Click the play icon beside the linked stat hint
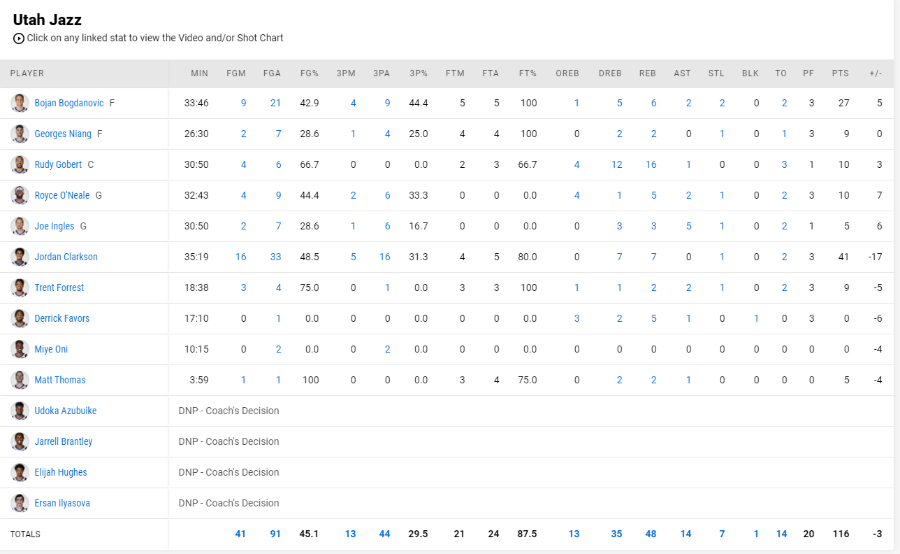The height and width of the screenshot is (554, 900). click(x=19, y=38)
